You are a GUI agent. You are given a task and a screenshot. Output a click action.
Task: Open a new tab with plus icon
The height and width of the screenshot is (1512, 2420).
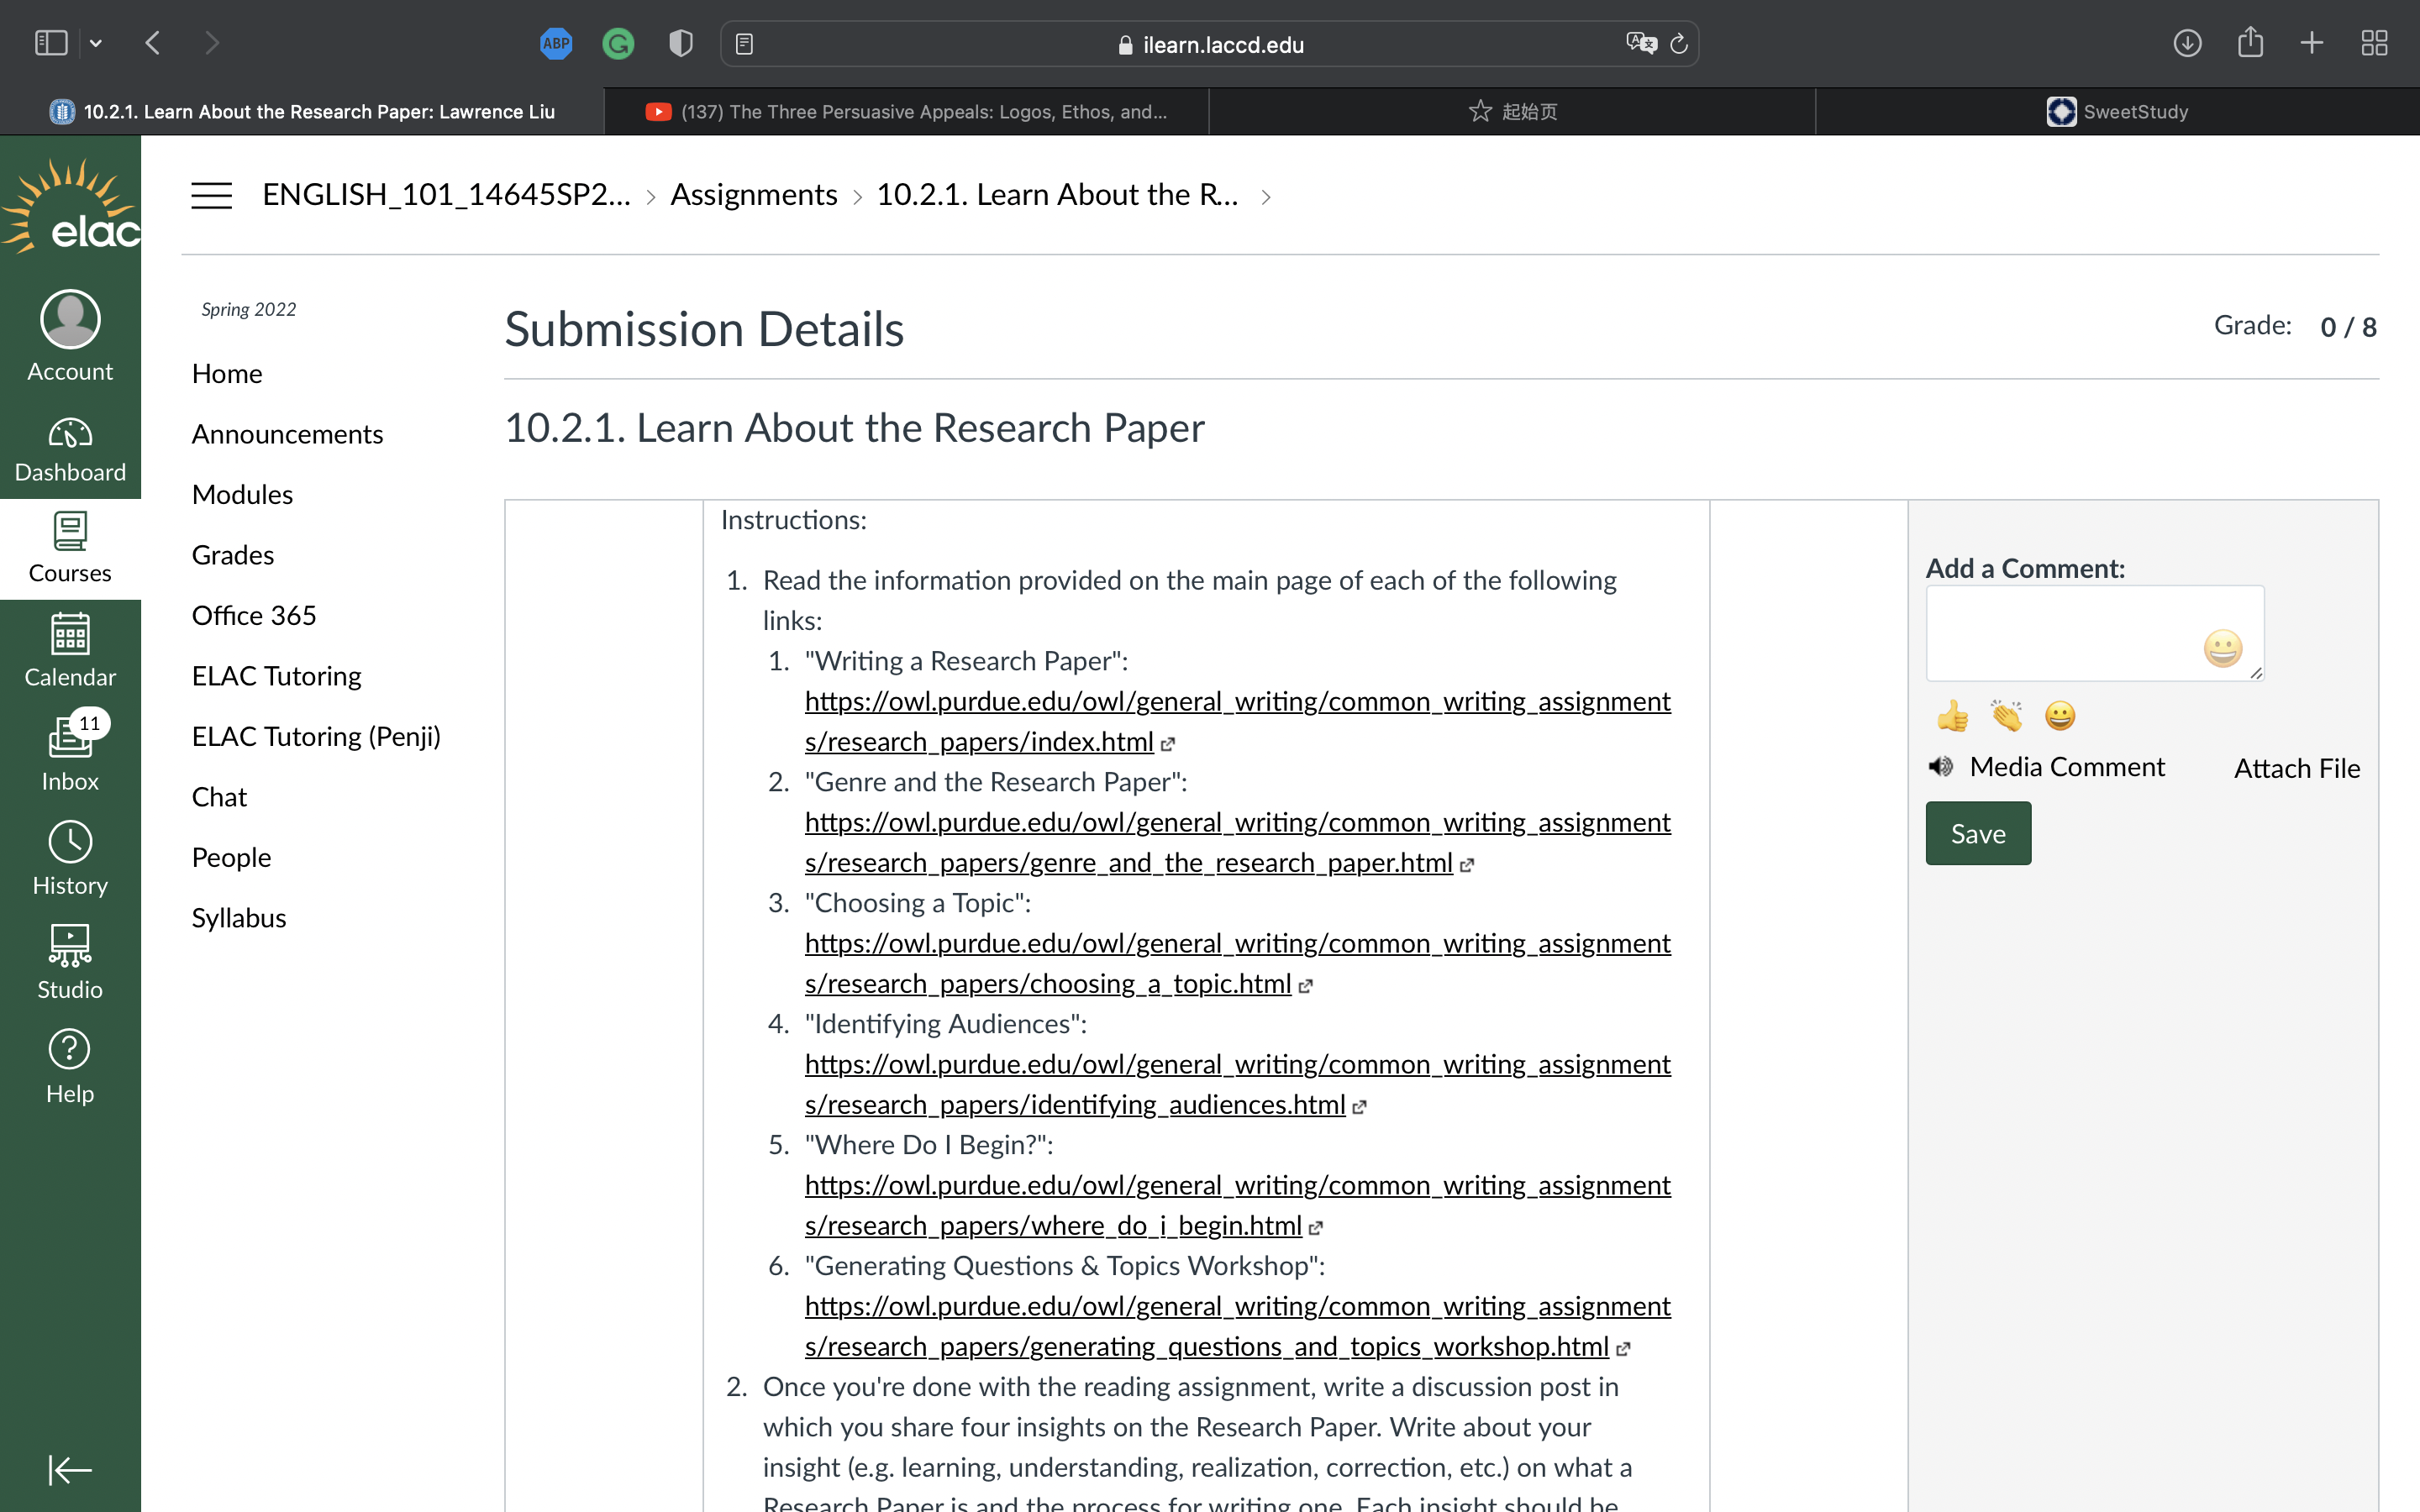tap(2311, 43)
